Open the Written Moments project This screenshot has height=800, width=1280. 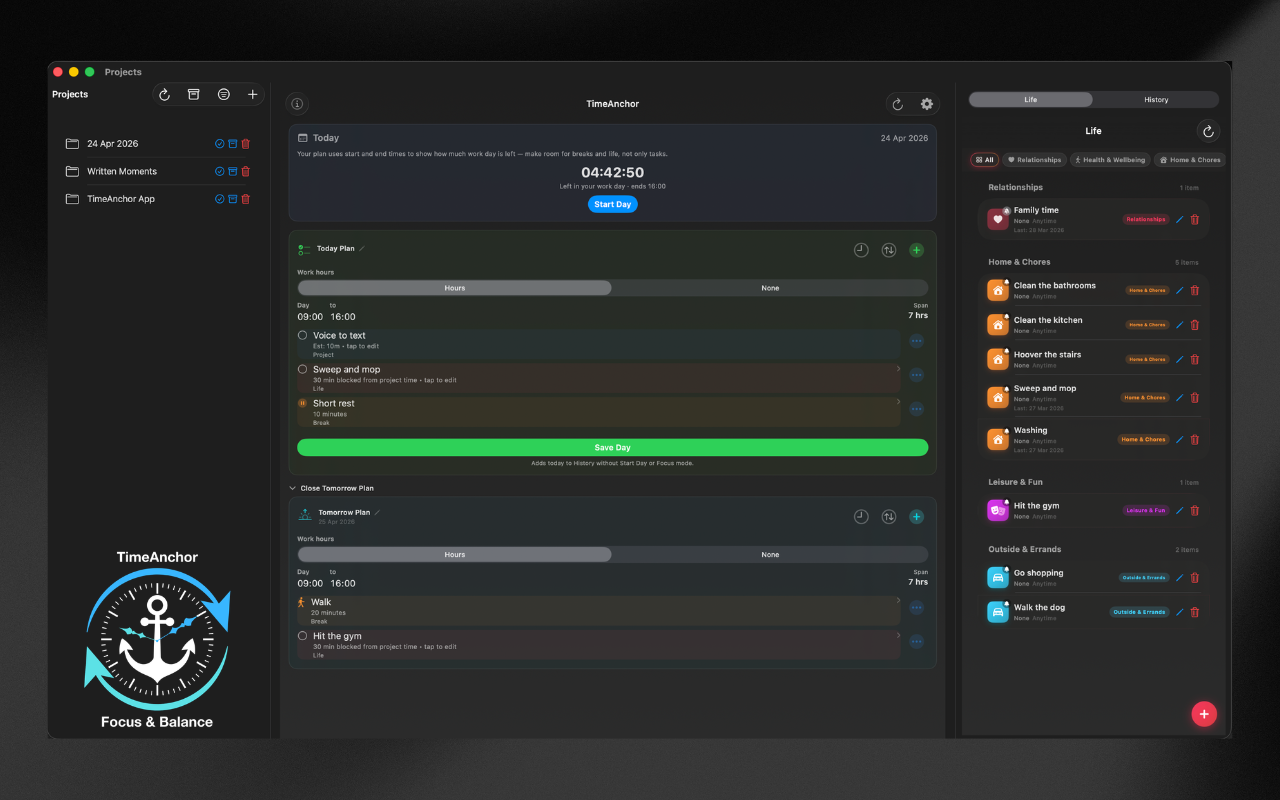pos(122,171)
